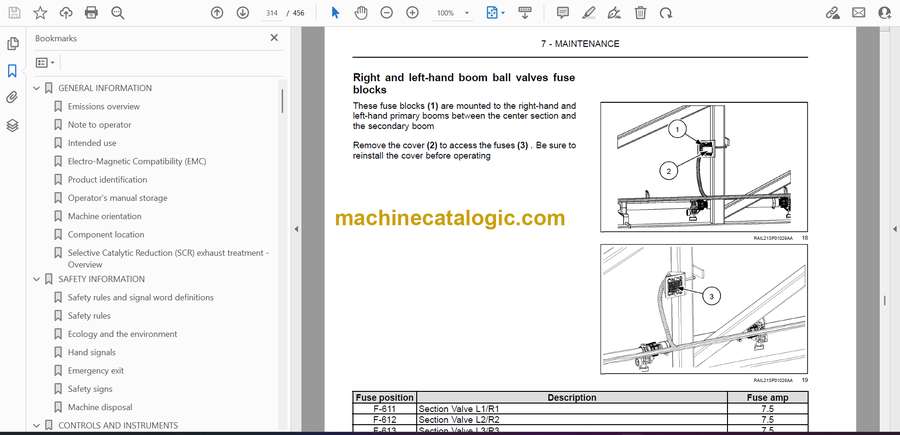Click the Print file icon
Image resolution: width=900 pixels, height=435 pixels.
pyautogui.click(x=92, y=13)
